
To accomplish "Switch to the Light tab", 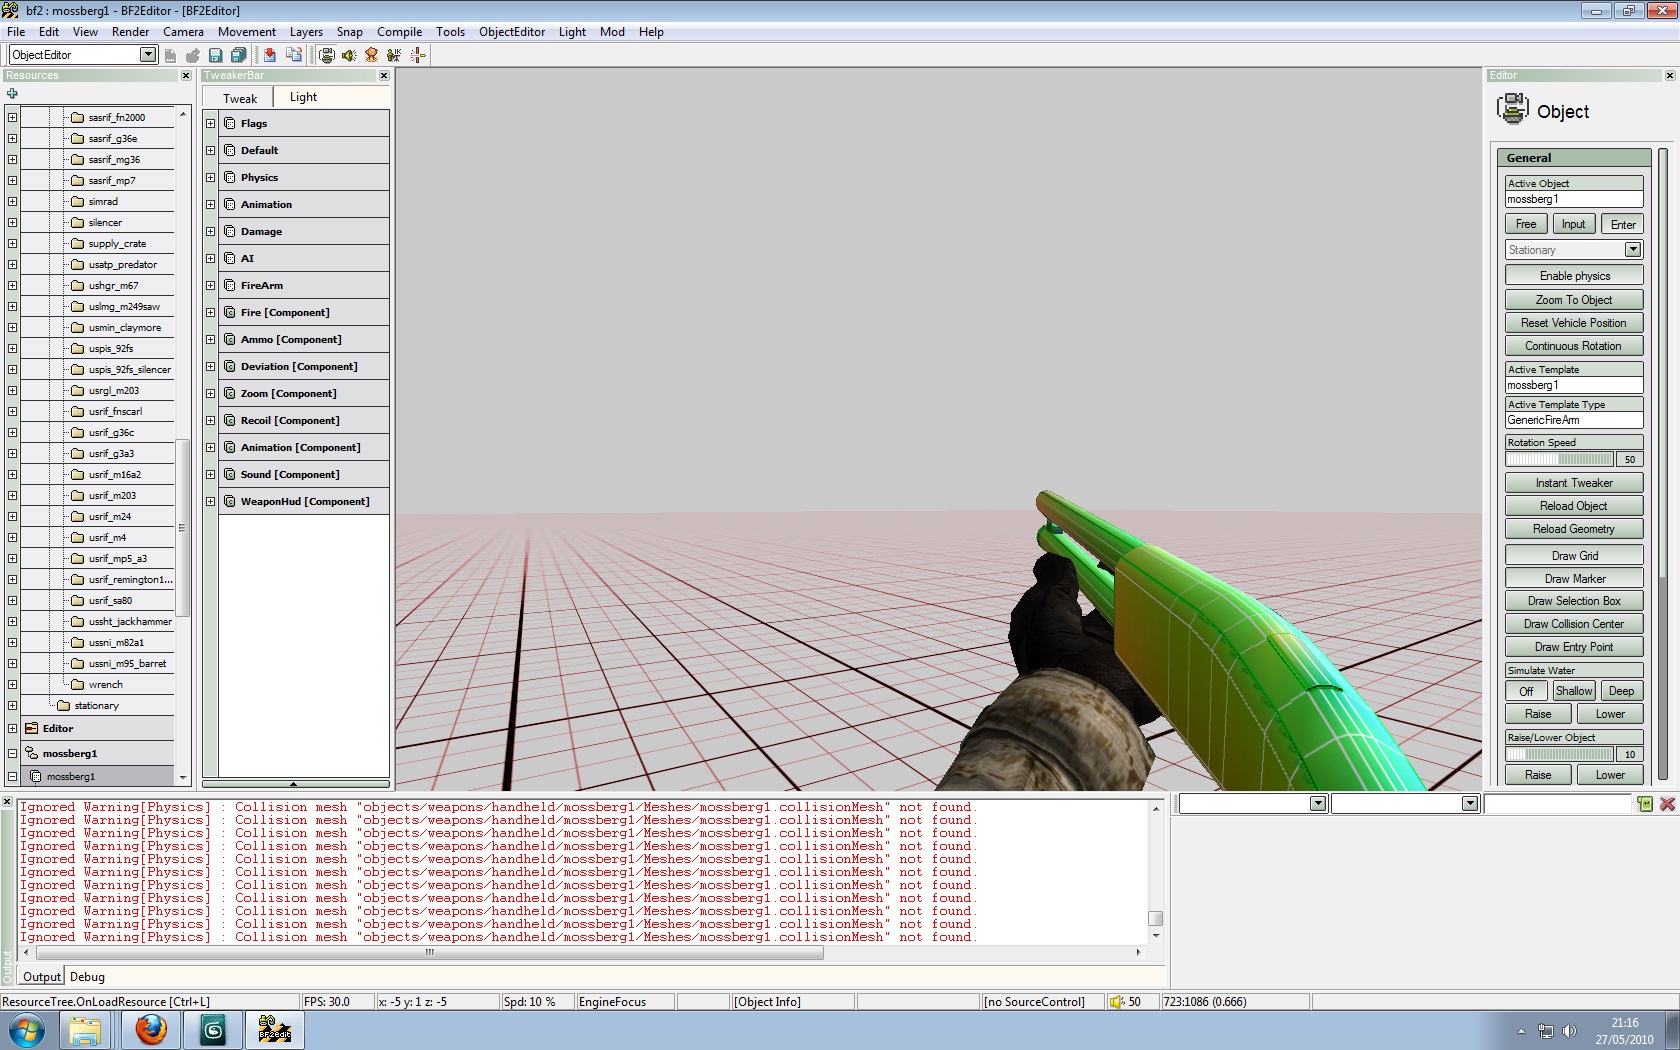I will (303, 97).
